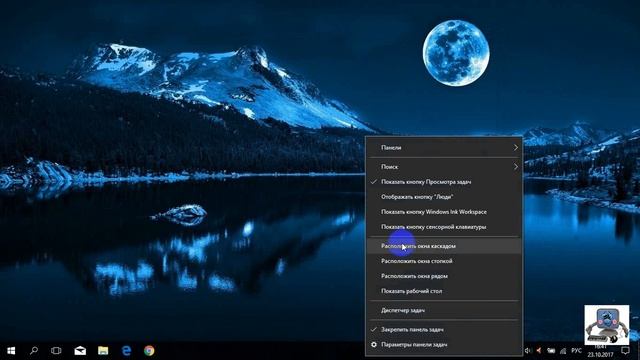
Task: Choose Показать рабочий стол
Action: (x=444, y=291)
